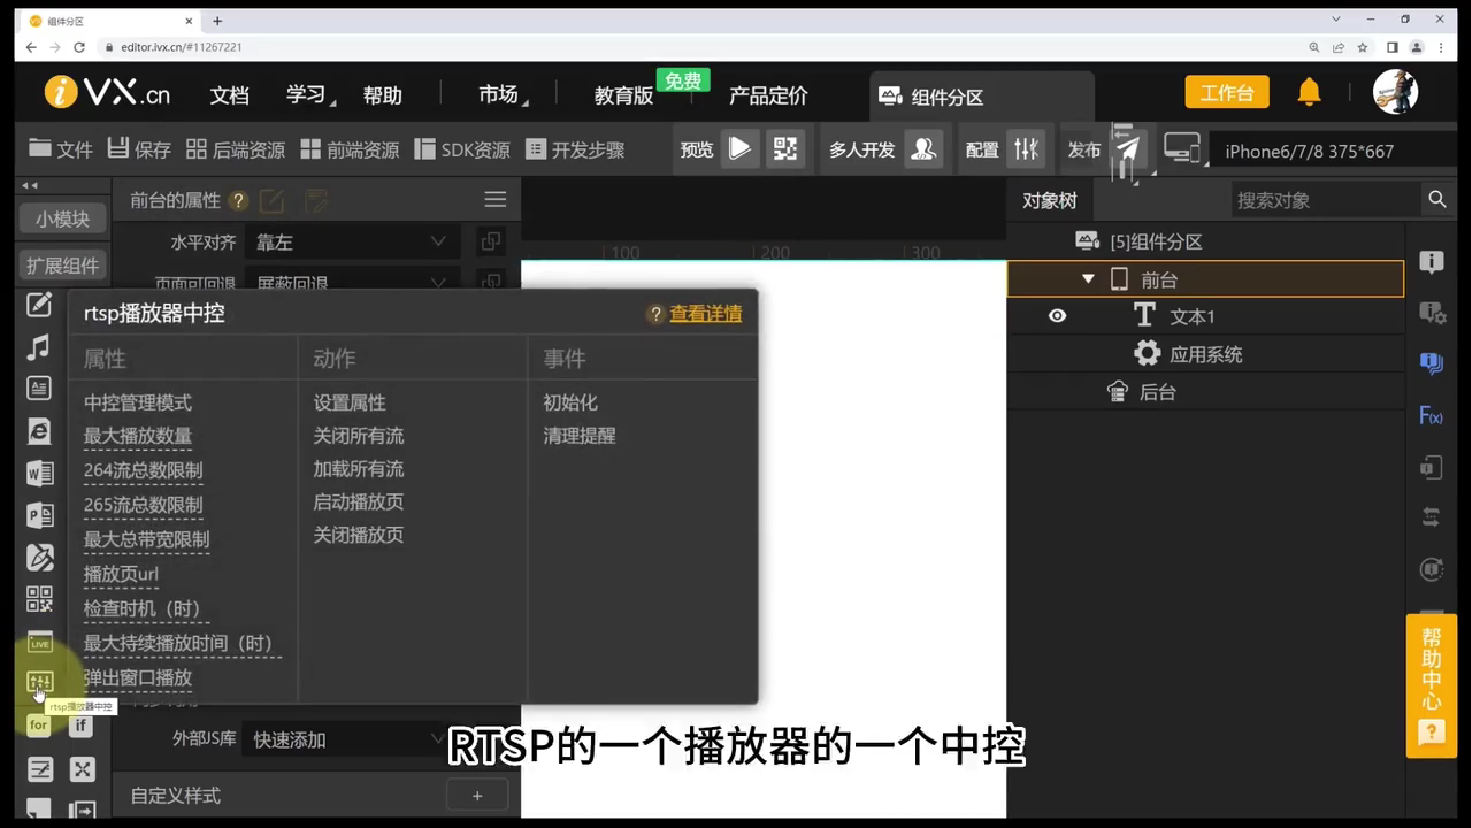Click the 小模块 button

click(x=63, y=218)
